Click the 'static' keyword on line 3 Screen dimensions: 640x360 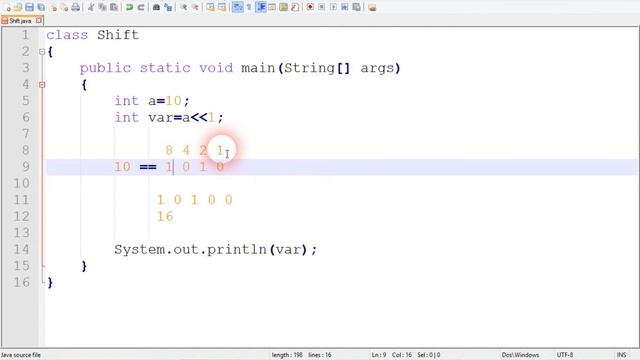click(165, 68)
